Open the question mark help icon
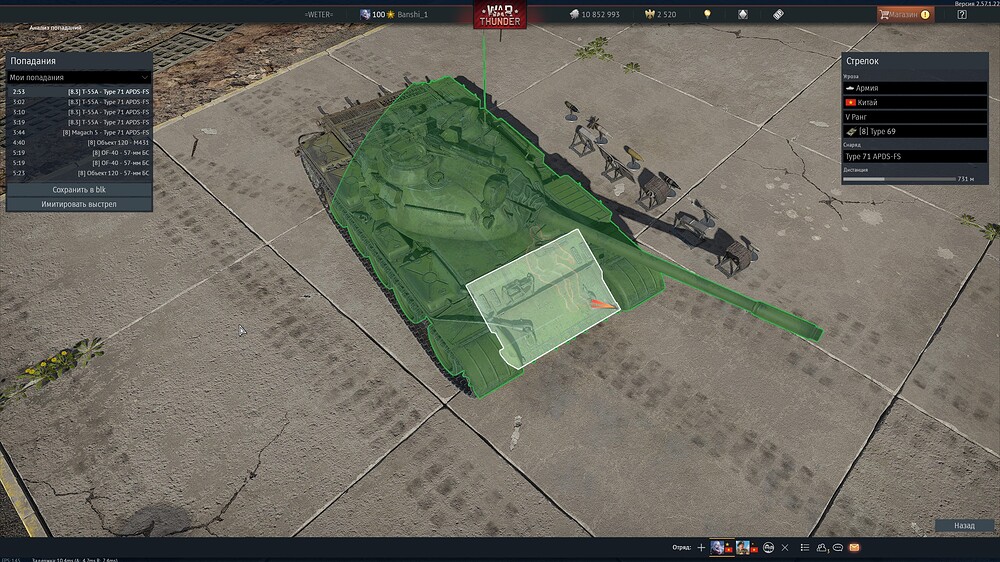 [962, 14]
